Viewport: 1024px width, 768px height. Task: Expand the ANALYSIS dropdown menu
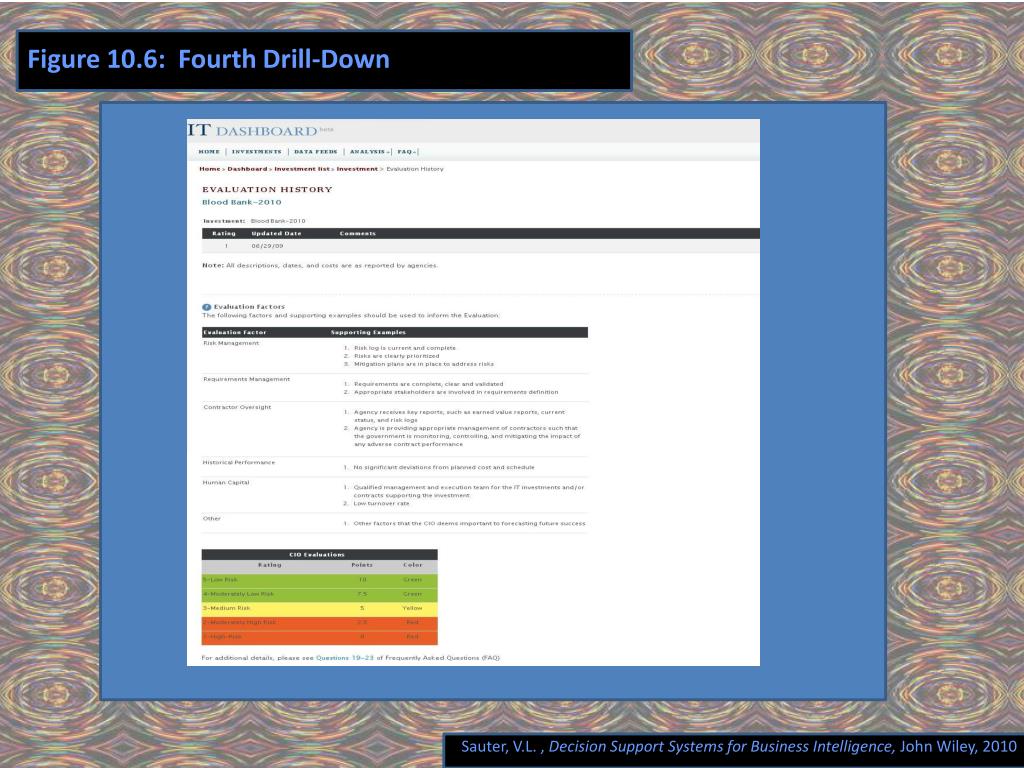point(370,152)
